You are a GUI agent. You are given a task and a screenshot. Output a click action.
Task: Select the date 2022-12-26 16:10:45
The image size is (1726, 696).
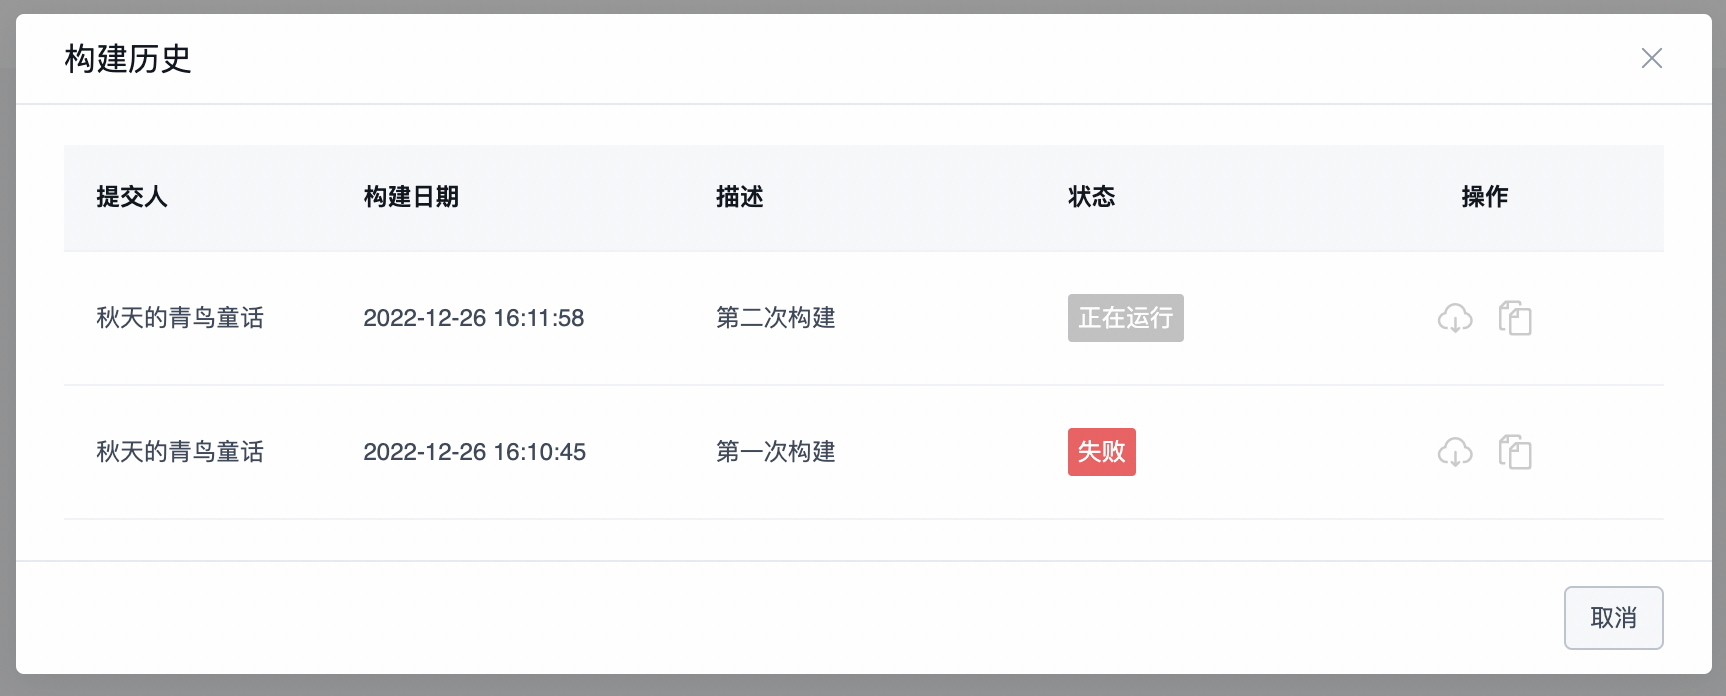pyautogui.click(x=474, y=452)
